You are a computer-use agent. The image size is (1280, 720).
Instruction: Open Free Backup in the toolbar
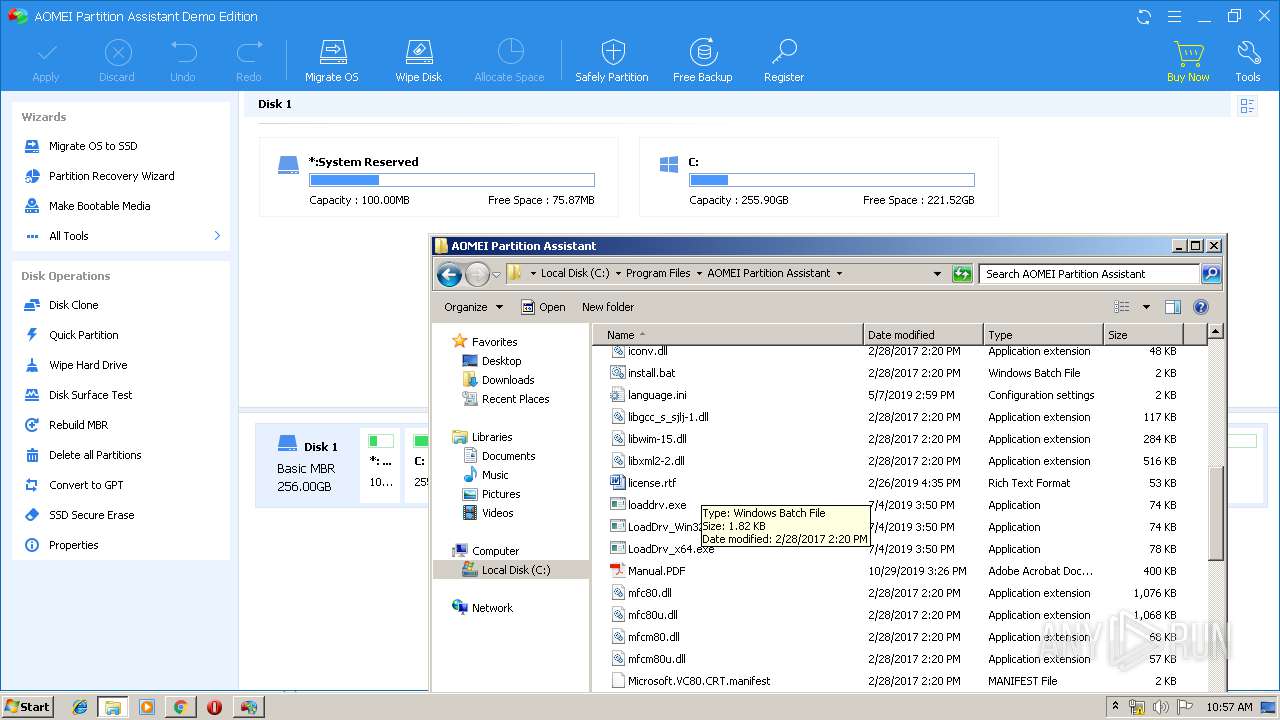tap(702, 61)
